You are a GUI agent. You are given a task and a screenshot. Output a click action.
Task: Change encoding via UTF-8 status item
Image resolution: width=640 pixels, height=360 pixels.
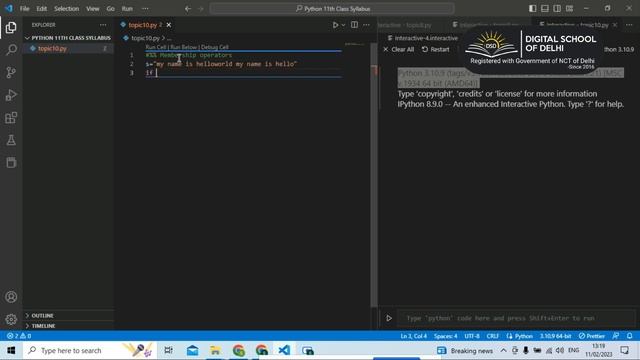click(472, 336)
